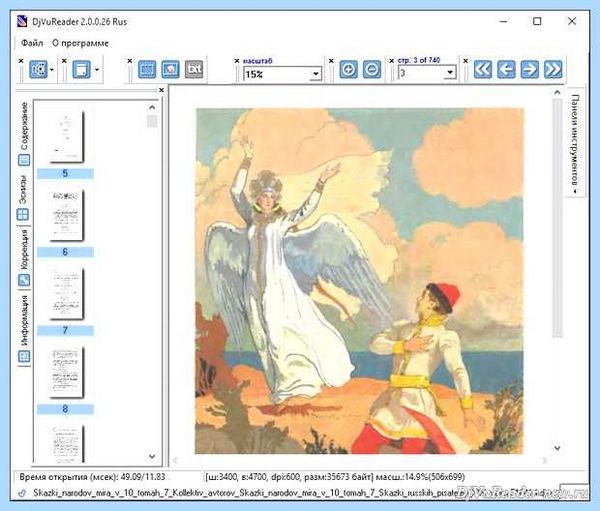The width and height of the screenshot is (600, 511).
Task: Expand the page view icon dropdown arrow
Action: [96, 70]
